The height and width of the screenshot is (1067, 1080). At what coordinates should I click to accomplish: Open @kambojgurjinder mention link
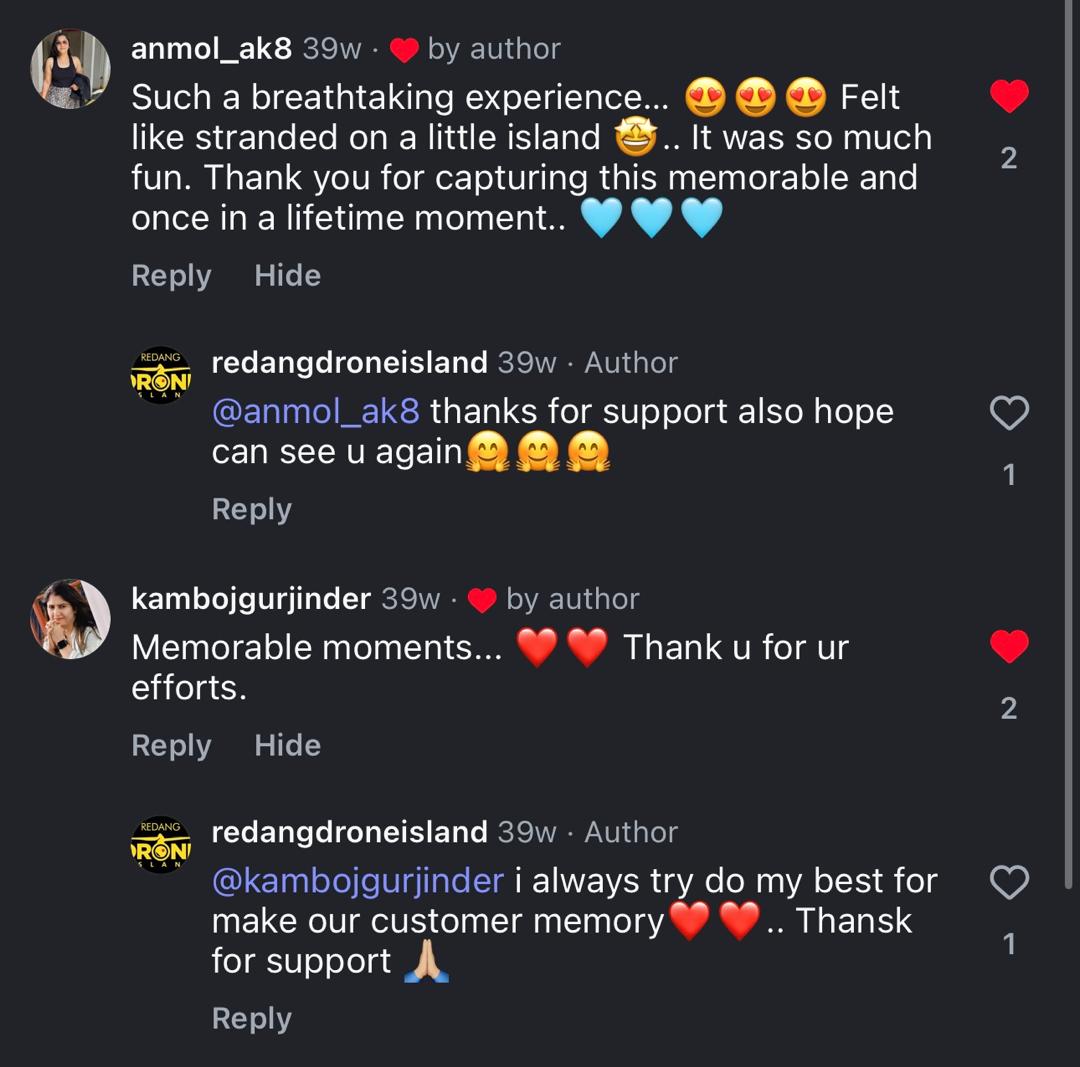coord(358,881)
